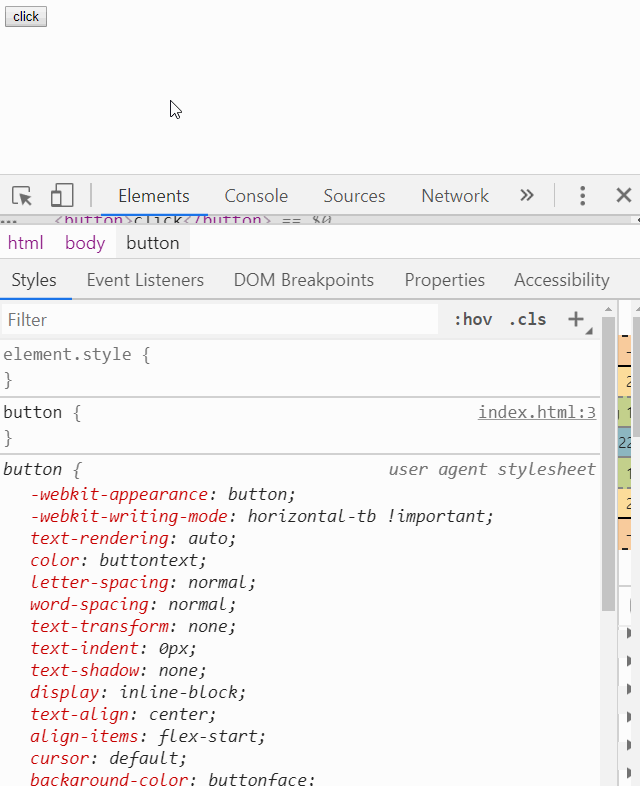This screenshot has width=640, height=786.
Task: Activate the inspect element picker icon
Action: coord(22,195)
